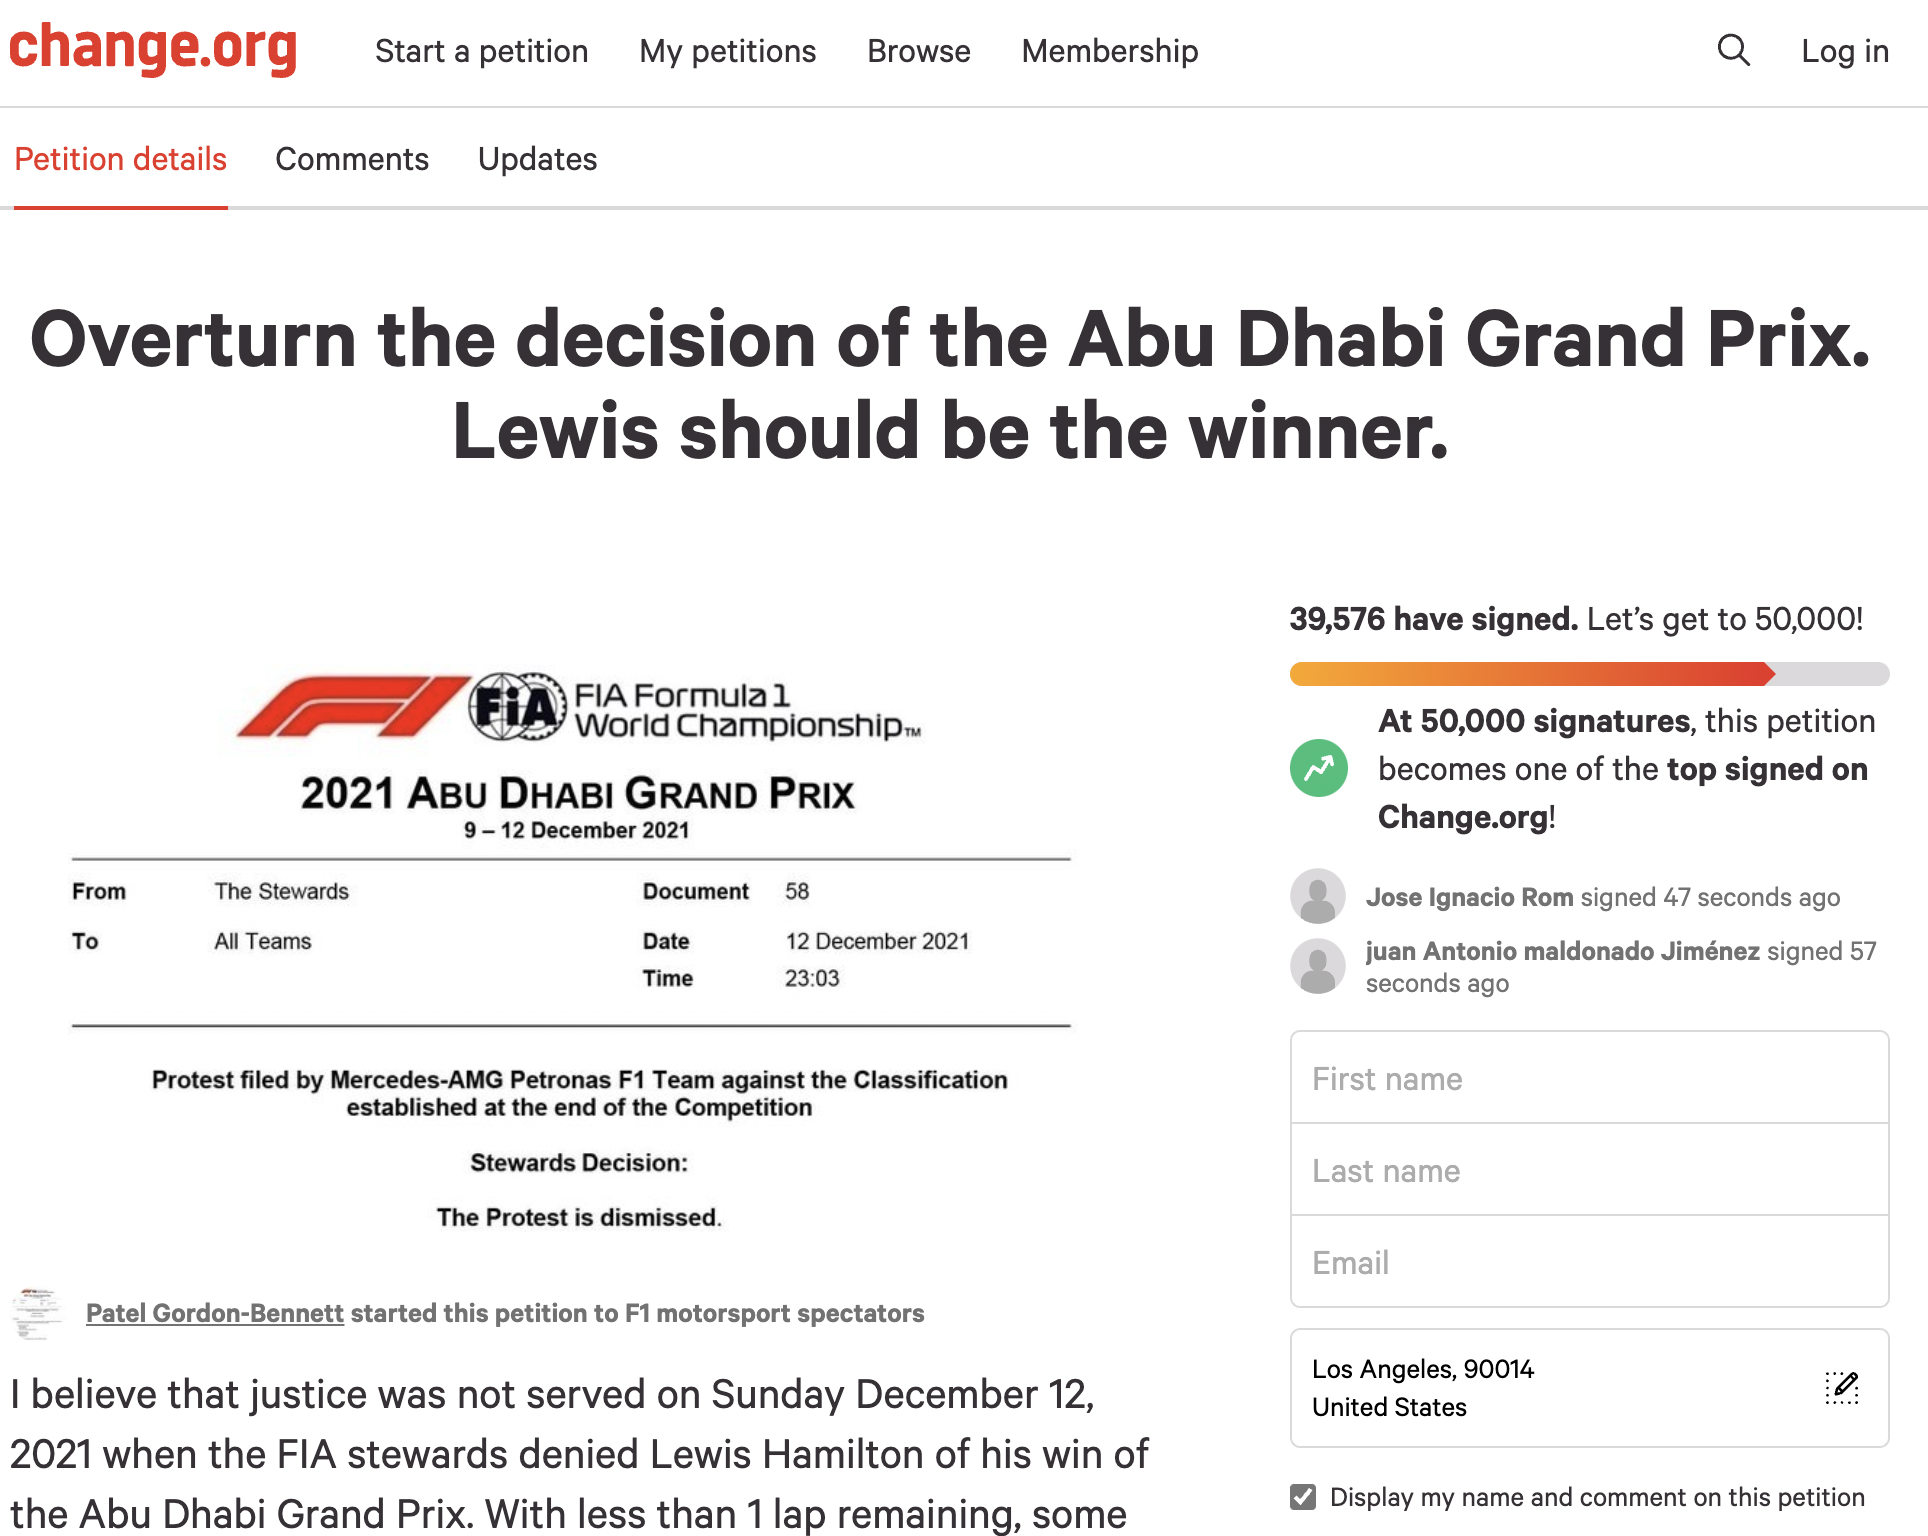The width and height of the screenshot is (1928, 1536).
Task: Open the Membership page
Action: 1109,51
